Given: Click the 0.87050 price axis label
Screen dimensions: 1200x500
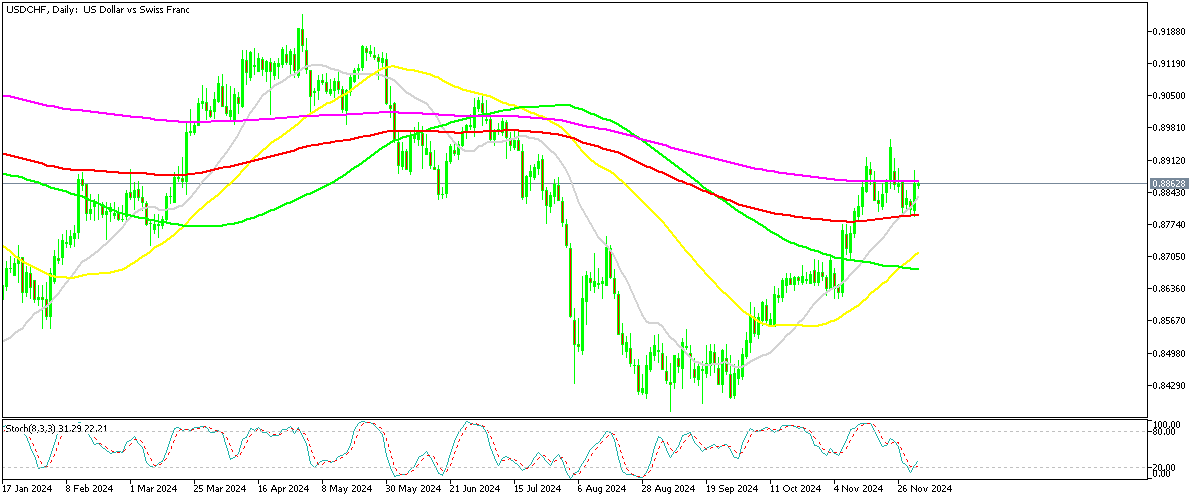Looking at the screenshot, I should (x=1170, y=257).
